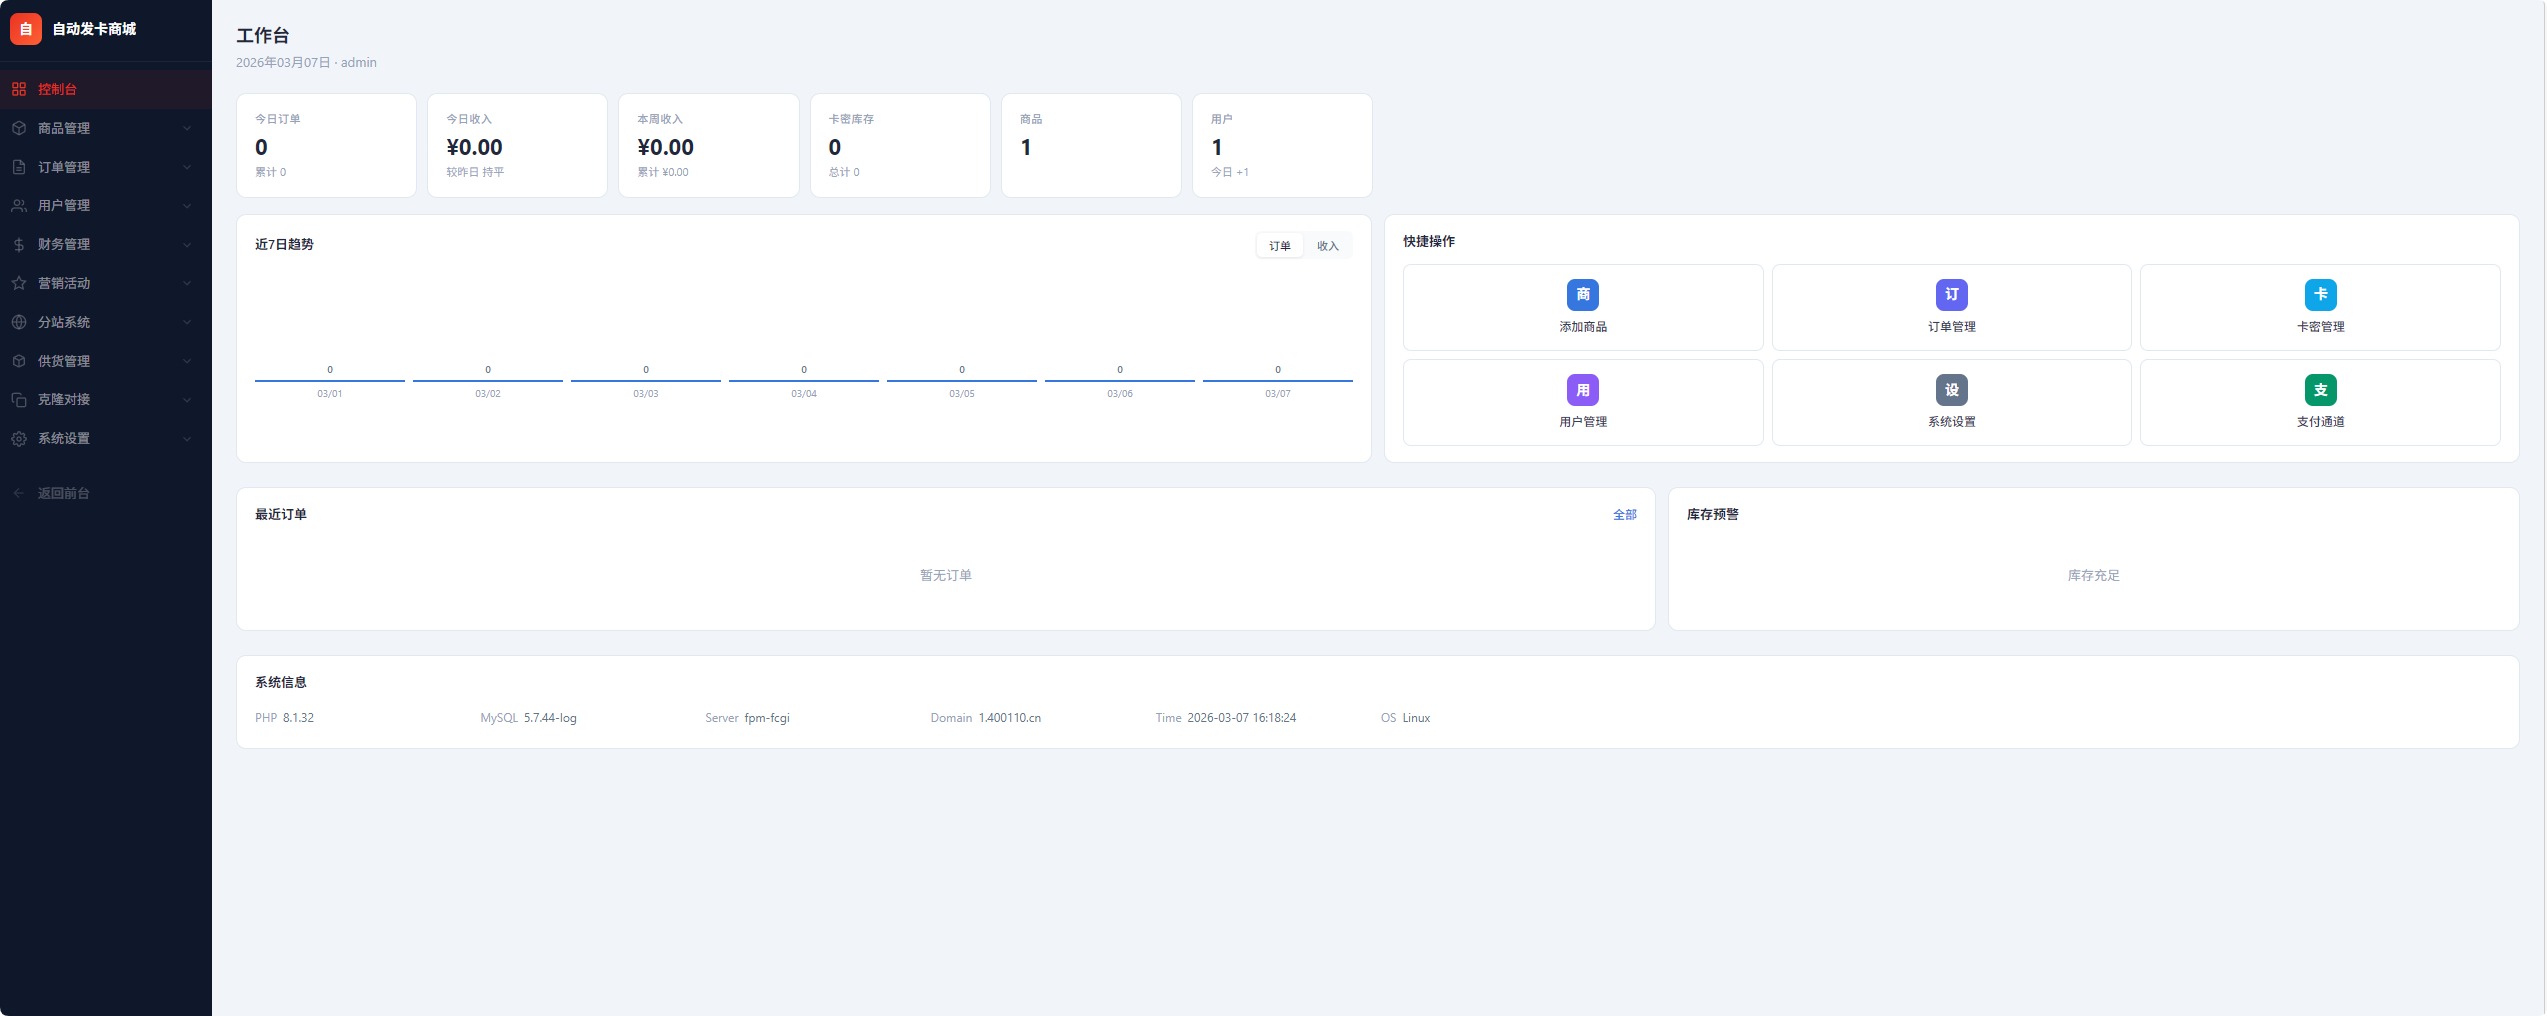Click the 添加商品 quick action icon
This screenshot has width=2547, height=1016.
[1582, 295]
